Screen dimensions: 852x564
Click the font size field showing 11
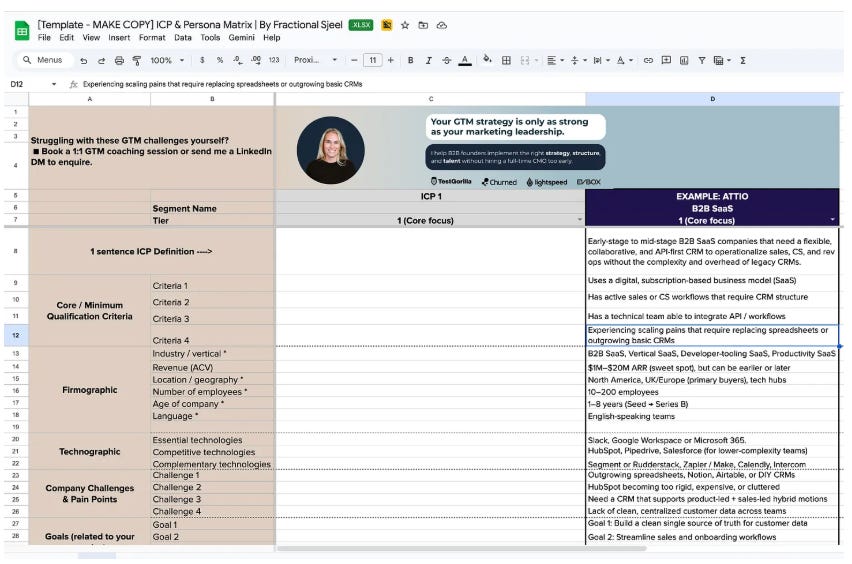[x=373, y=60]
